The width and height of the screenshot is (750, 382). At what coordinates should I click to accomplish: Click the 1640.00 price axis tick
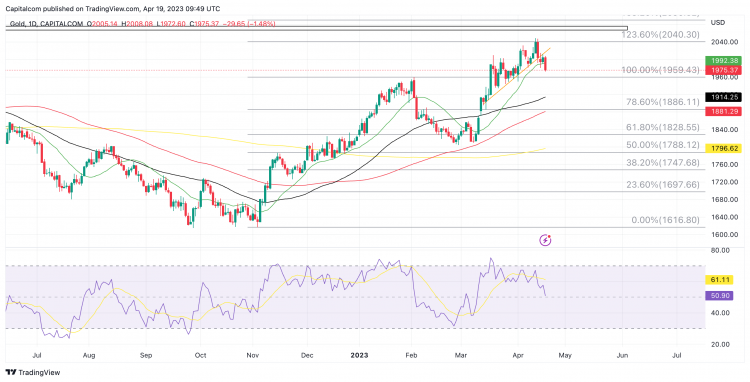(x=725, y=217)
